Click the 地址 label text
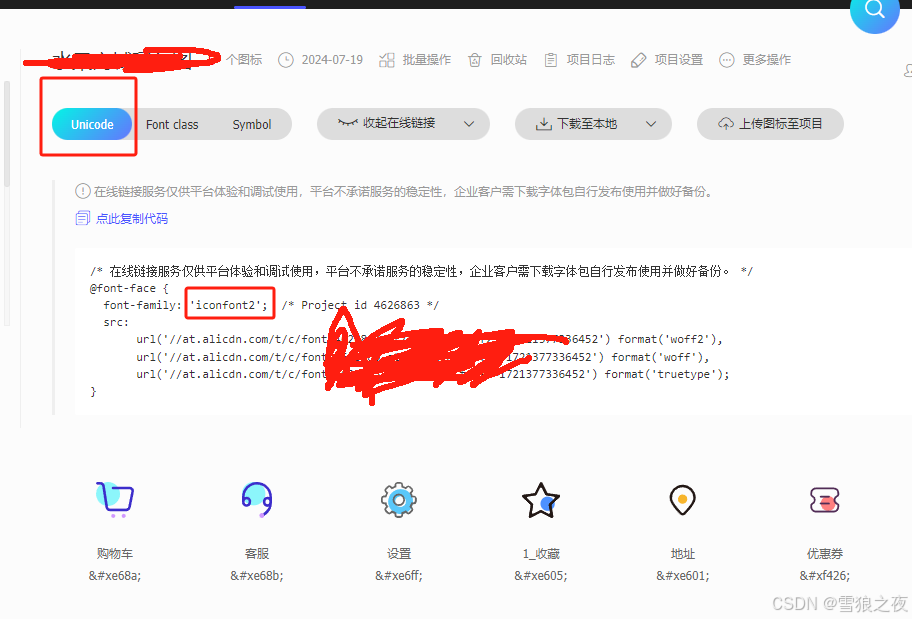 pos(683,553)
